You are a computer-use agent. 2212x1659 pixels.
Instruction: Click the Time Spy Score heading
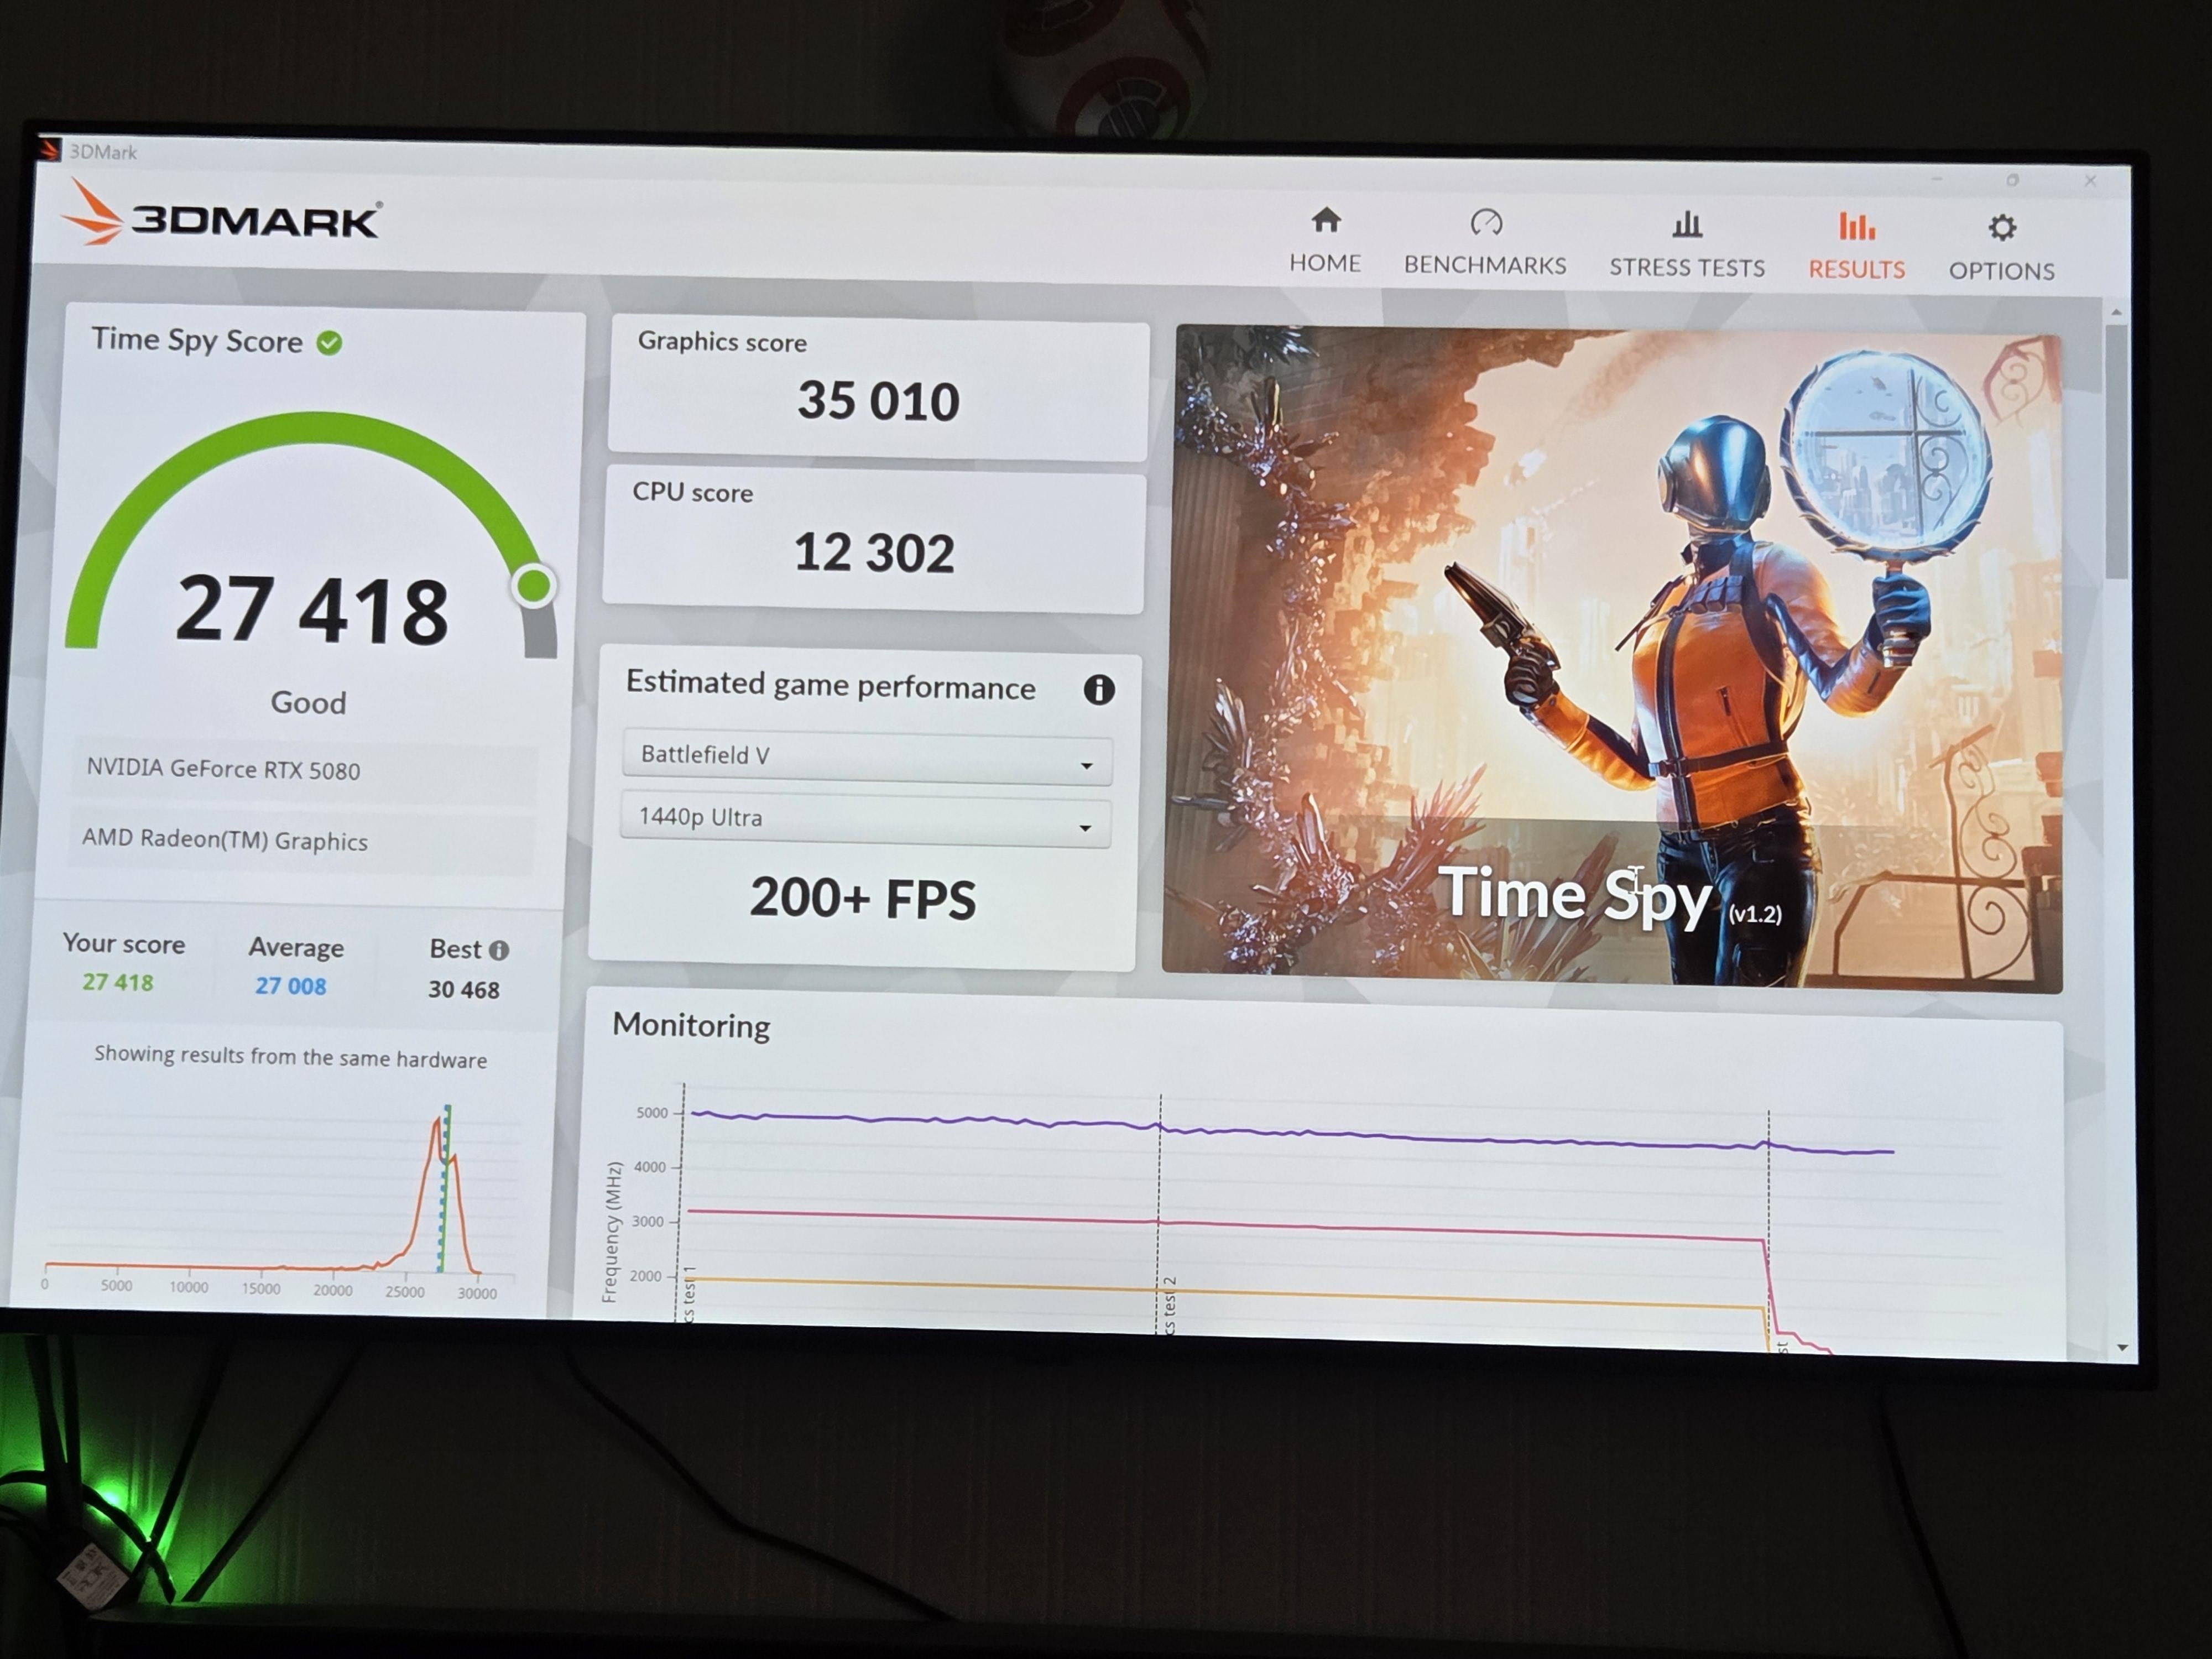[197, 340]
